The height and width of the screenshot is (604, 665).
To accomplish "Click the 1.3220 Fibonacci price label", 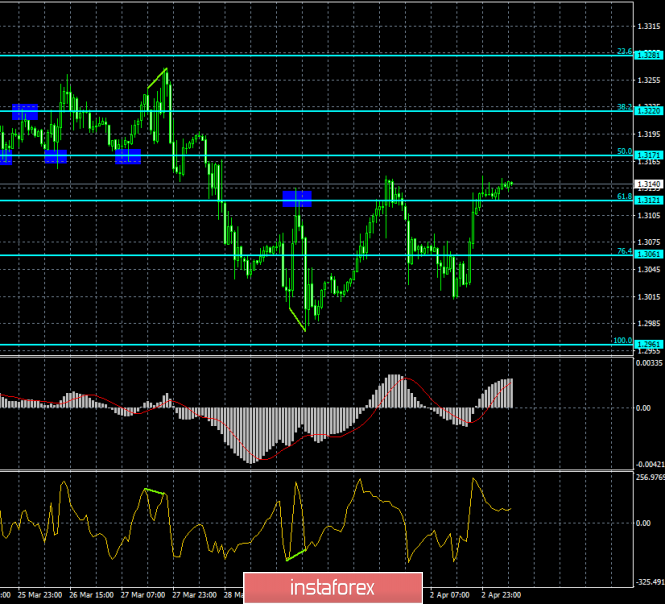I will (647, 110).
